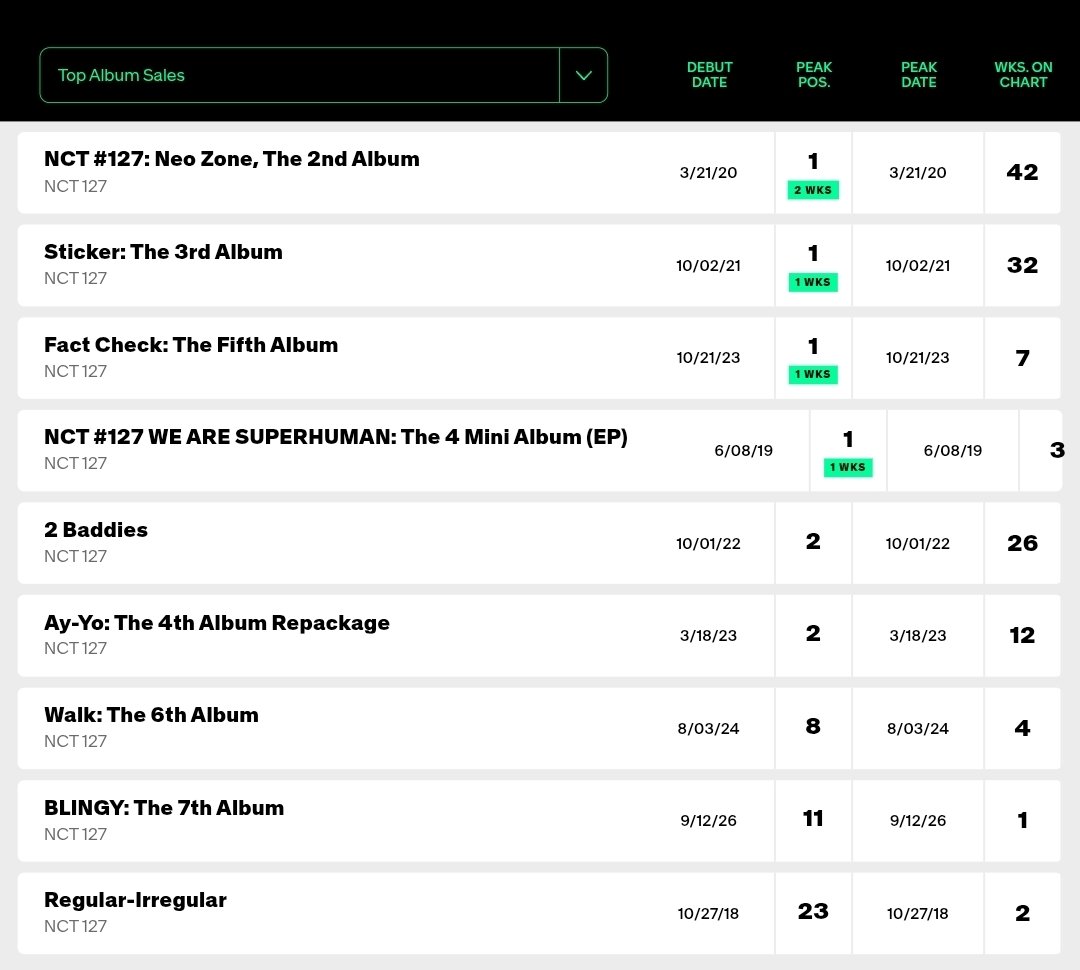Click debut date 10/21/23 for Fact Check
The image size is (1080, 970).
point(708,358)
